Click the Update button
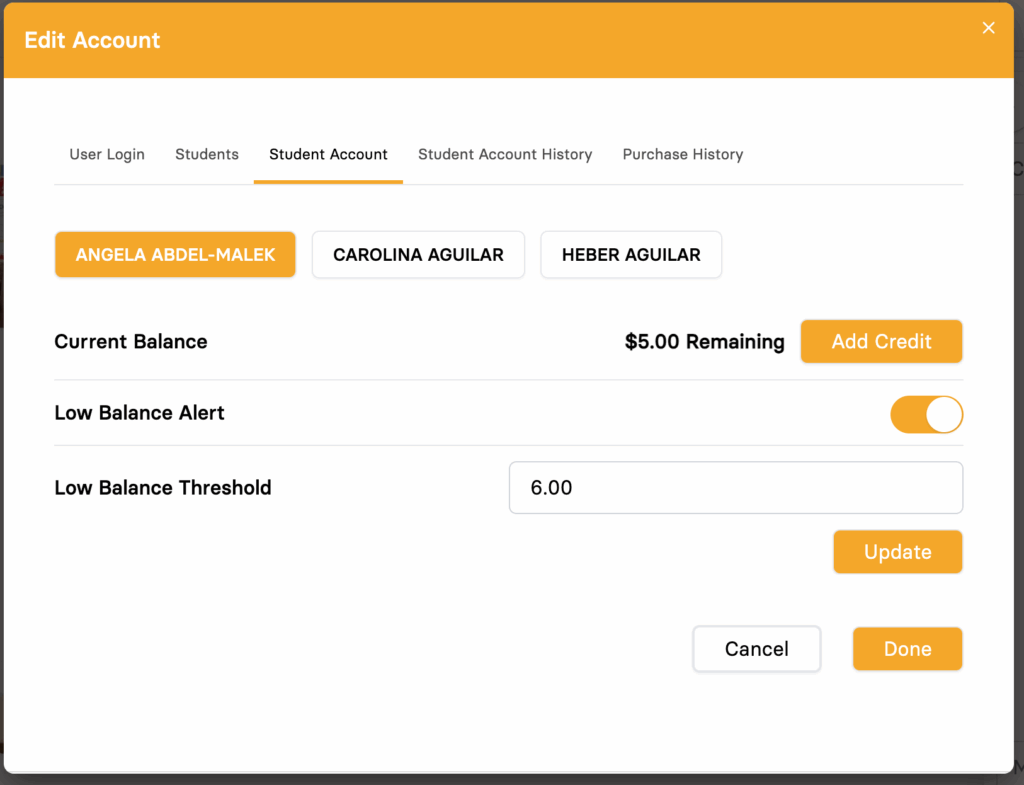The height and width of the screenshot is (785, 1024). coord(897,552)
